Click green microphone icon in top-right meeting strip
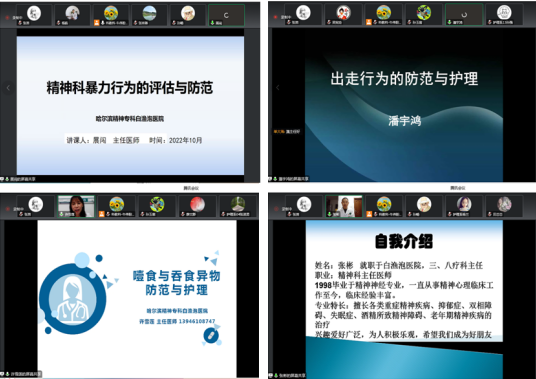This screenshot has height=379, width=536. tap(449, 22)
